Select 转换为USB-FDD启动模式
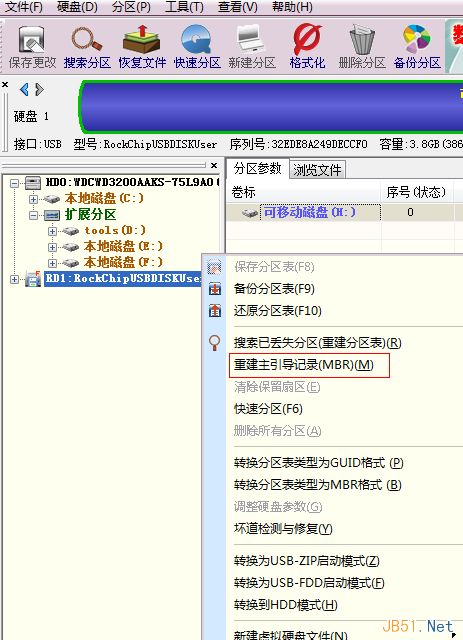463x640 pixels. point(309,583)
